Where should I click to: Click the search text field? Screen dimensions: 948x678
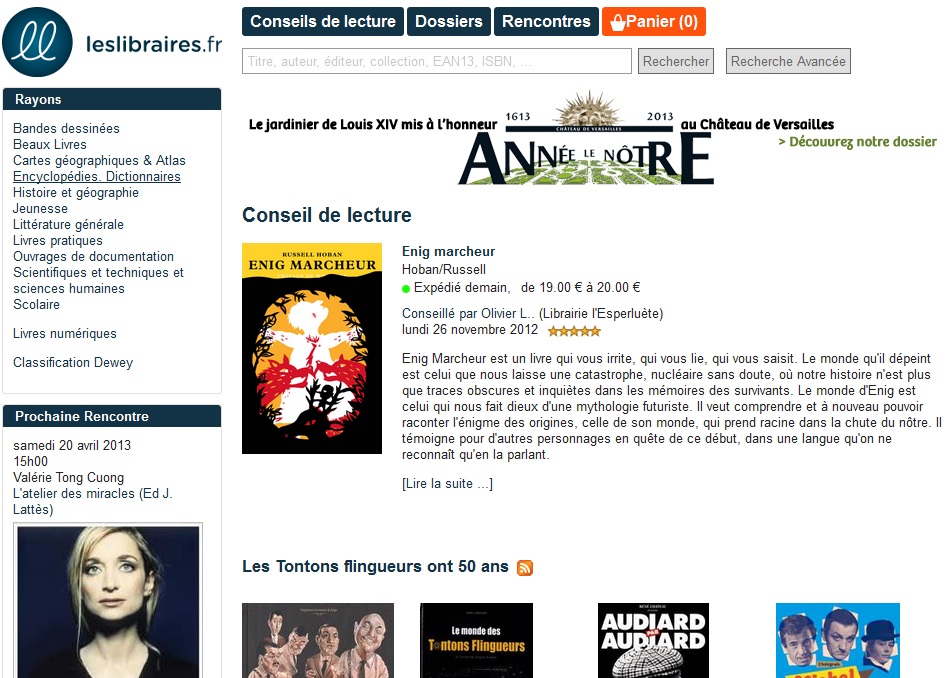click(x=437, y=61)
